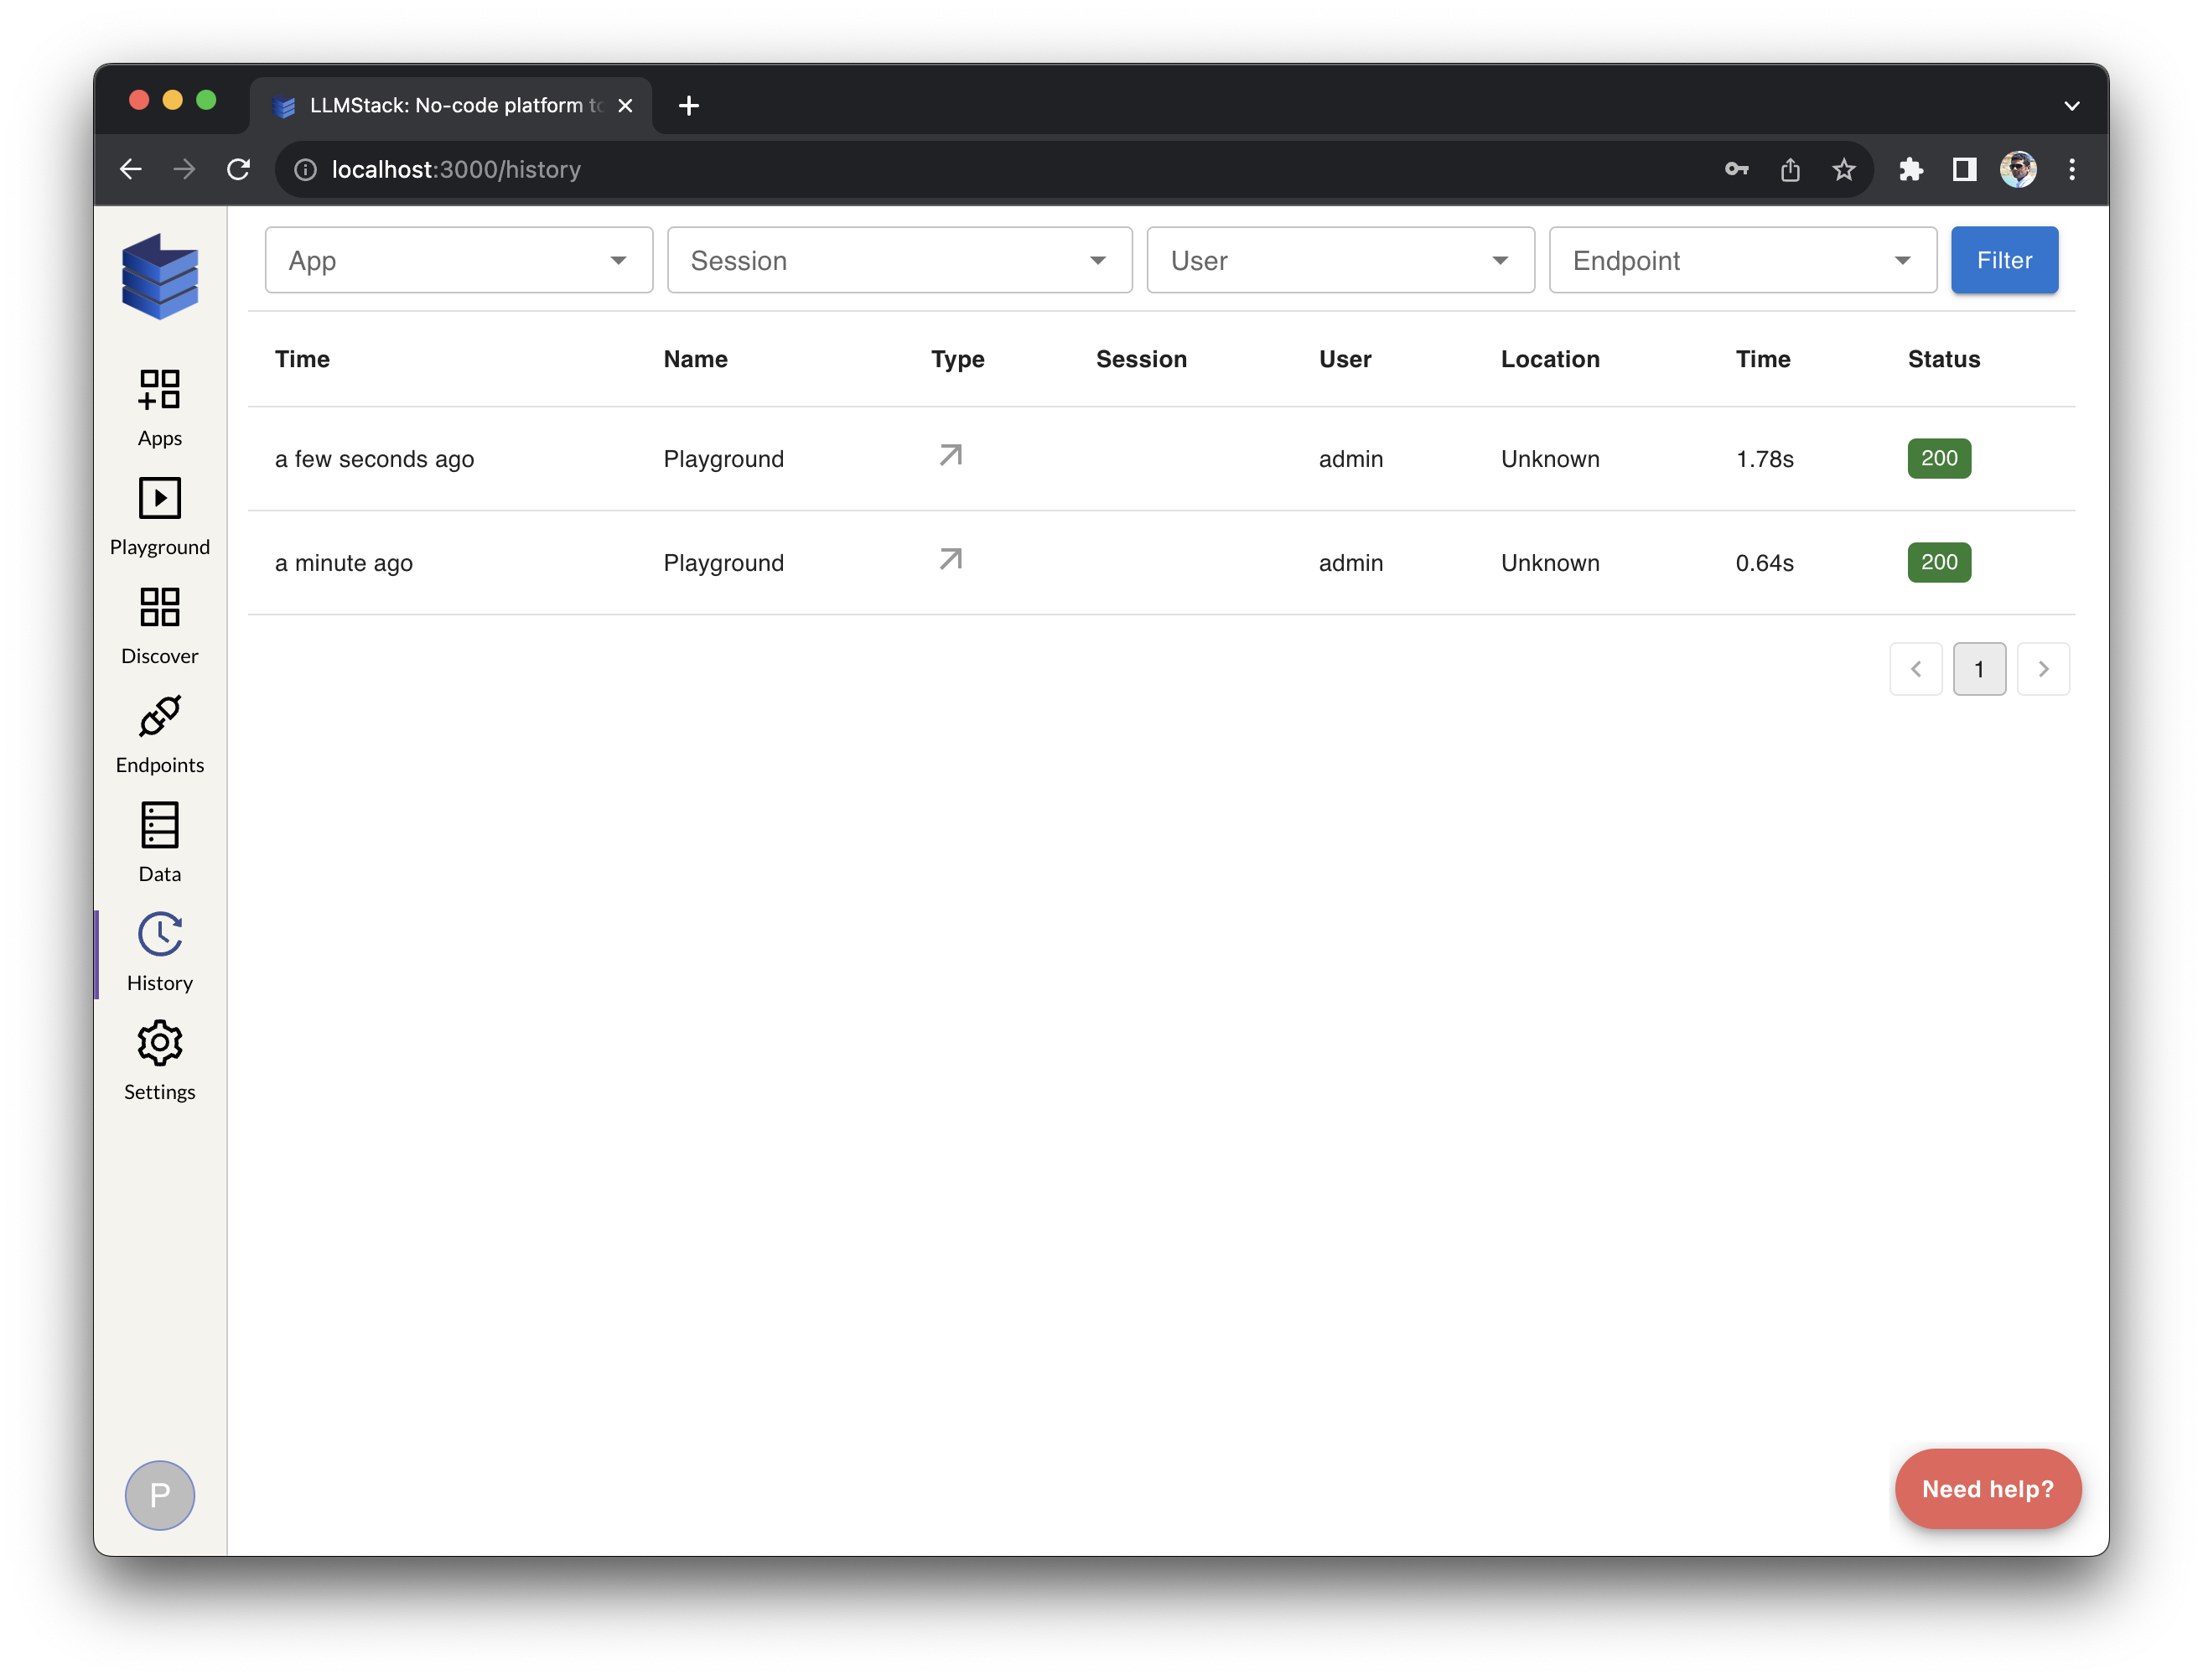This screenshot has width=2203, height=1680.
Task: Open arrow icon for first Playground row
Action: (x=950, y=456)
